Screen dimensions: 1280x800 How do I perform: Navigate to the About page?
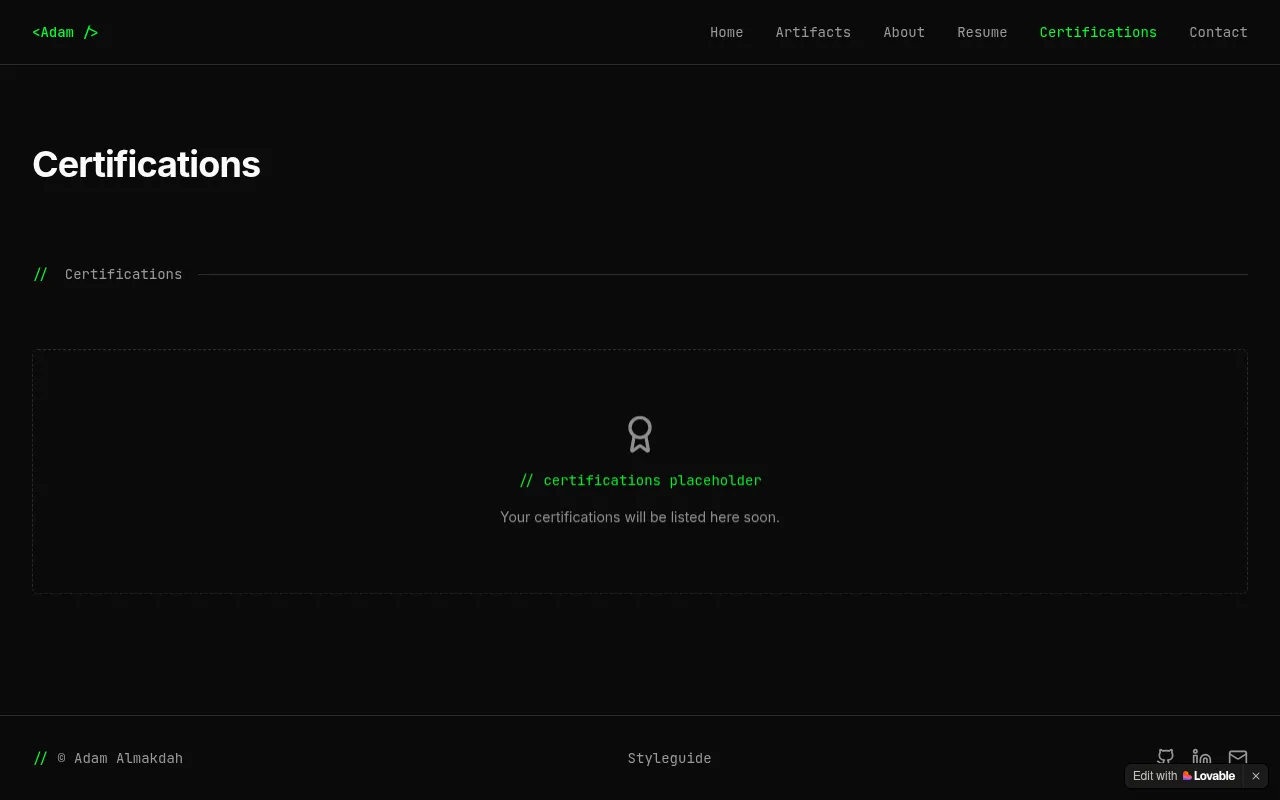(x=904, y=32)
